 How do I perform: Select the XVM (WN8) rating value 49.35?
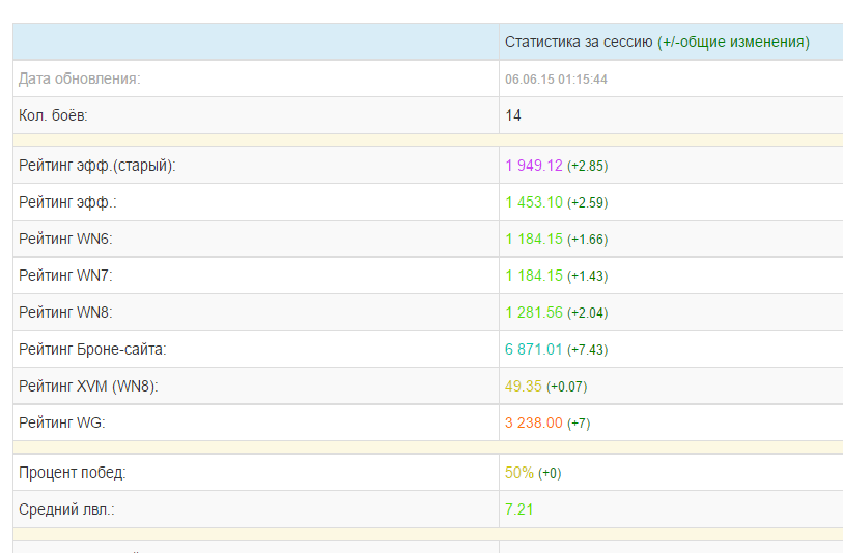coord(523,386)
